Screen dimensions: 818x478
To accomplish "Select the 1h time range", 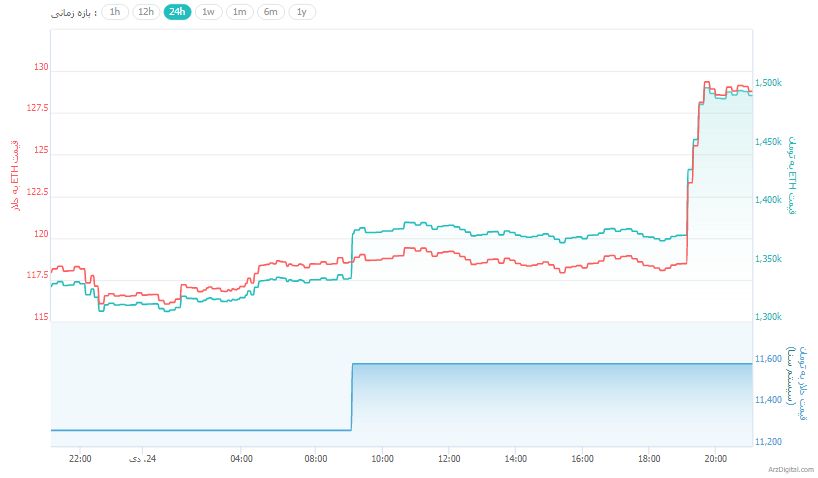I will [115, 12].
